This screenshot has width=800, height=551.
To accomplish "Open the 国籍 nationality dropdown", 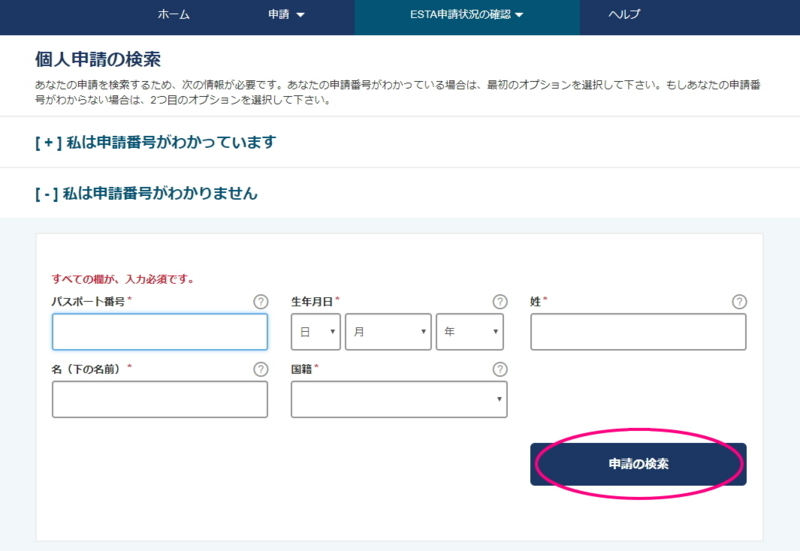I will (399, 399).
